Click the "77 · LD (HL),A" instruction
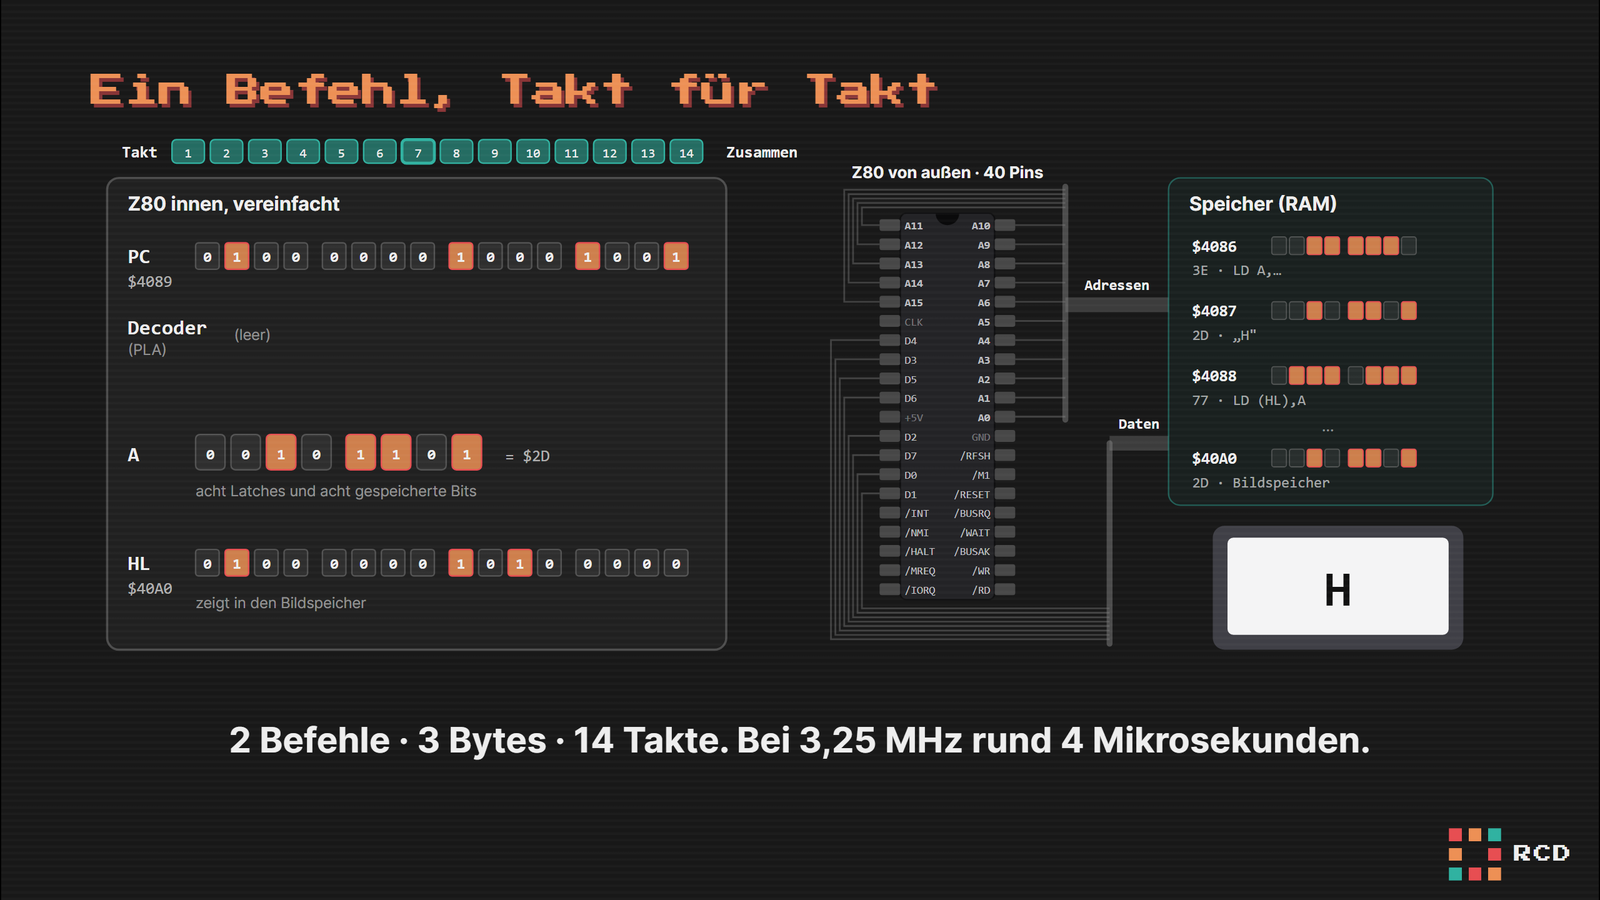The height and width of the screenshot is (900, 1600). [1249, 400]
